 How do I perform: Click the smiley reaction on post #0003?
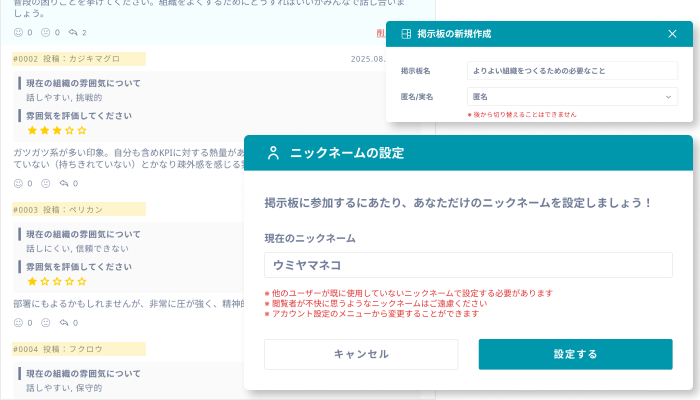pos(18,323)
